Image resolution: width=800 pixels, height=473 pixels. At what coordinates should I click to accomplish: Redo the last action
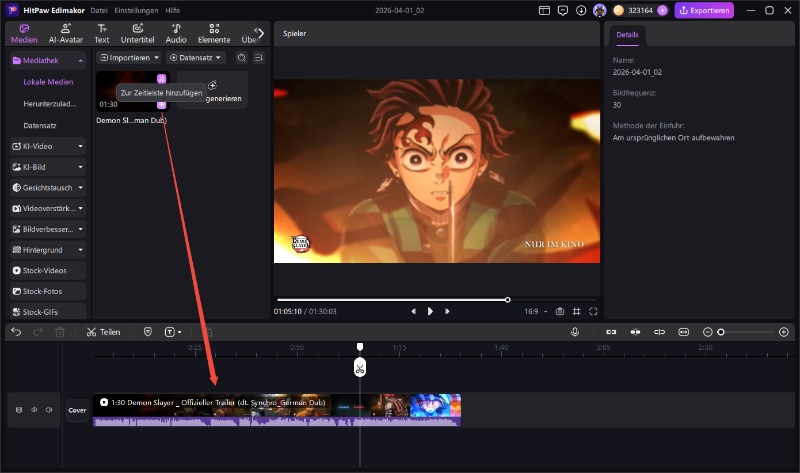(38, 332)
